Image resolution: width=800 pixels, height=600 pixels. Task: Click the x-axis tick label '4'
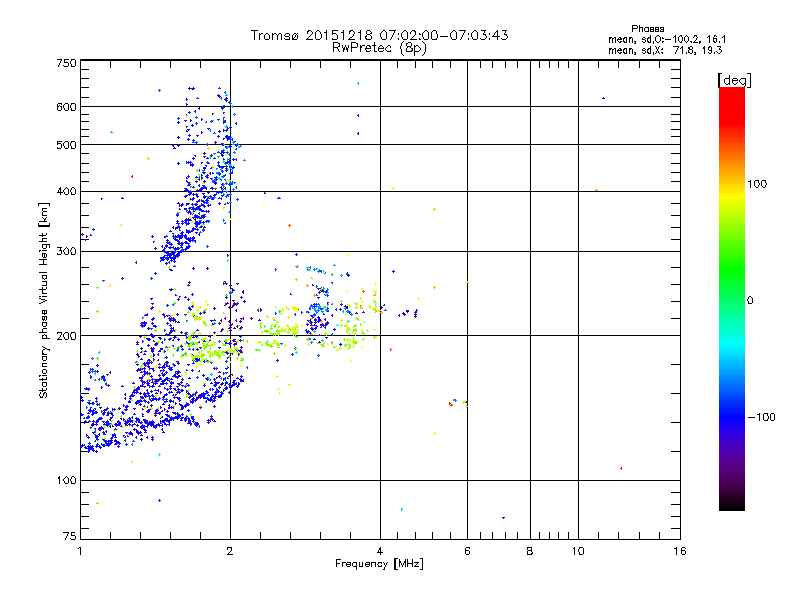[380, 551]
